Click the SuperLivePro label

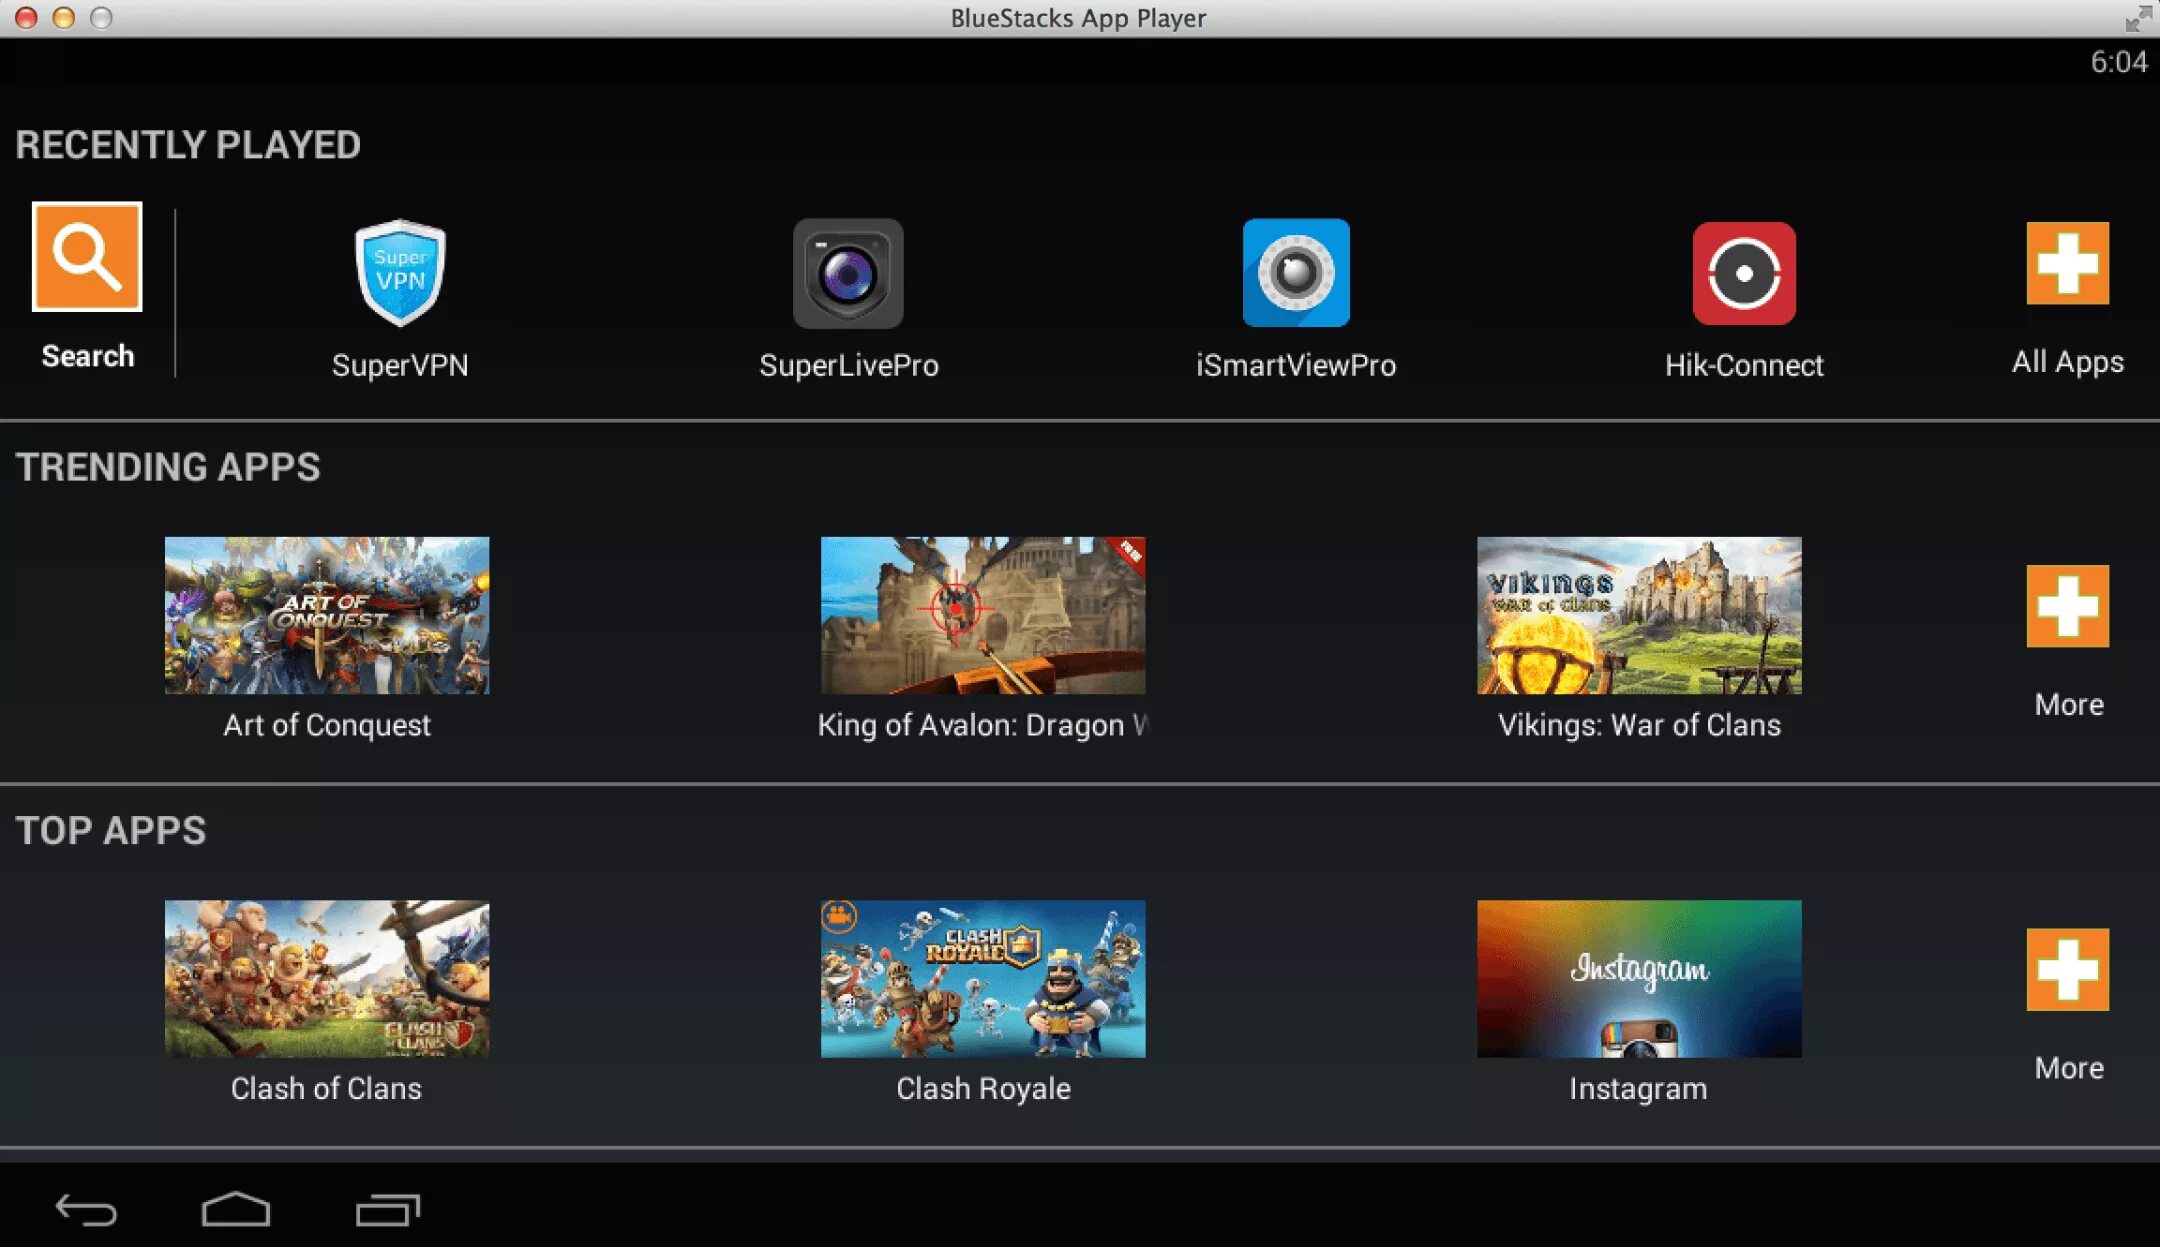849,365
